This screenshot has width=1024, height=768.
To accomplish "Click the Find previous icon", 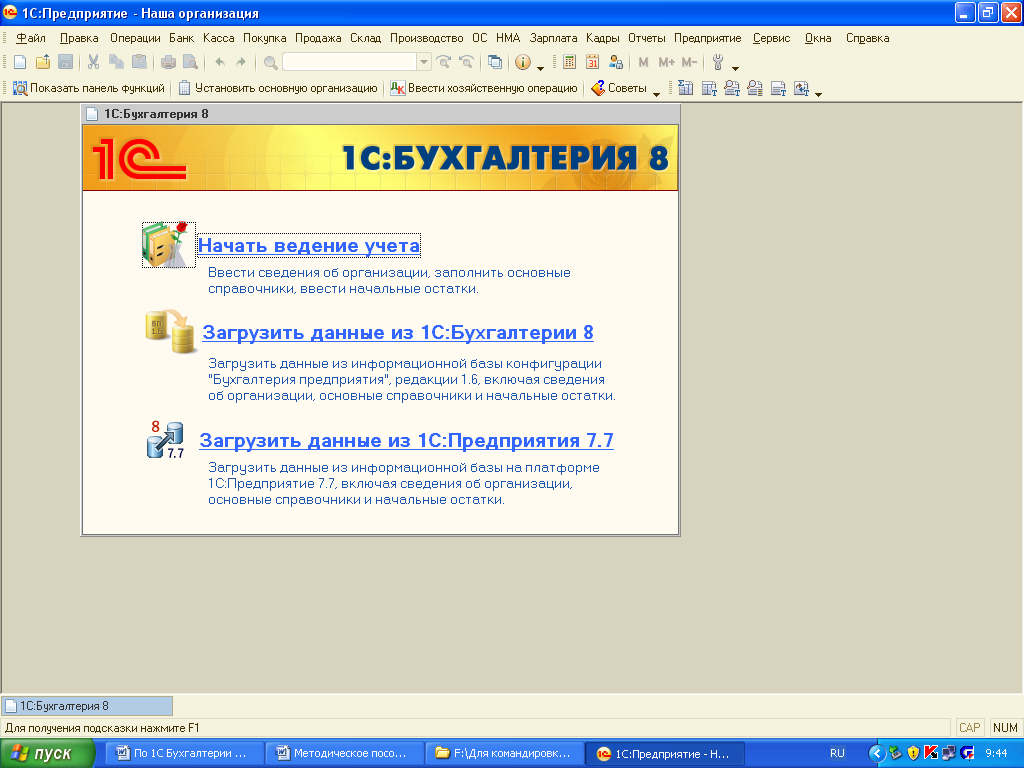I will click(466, 62).
